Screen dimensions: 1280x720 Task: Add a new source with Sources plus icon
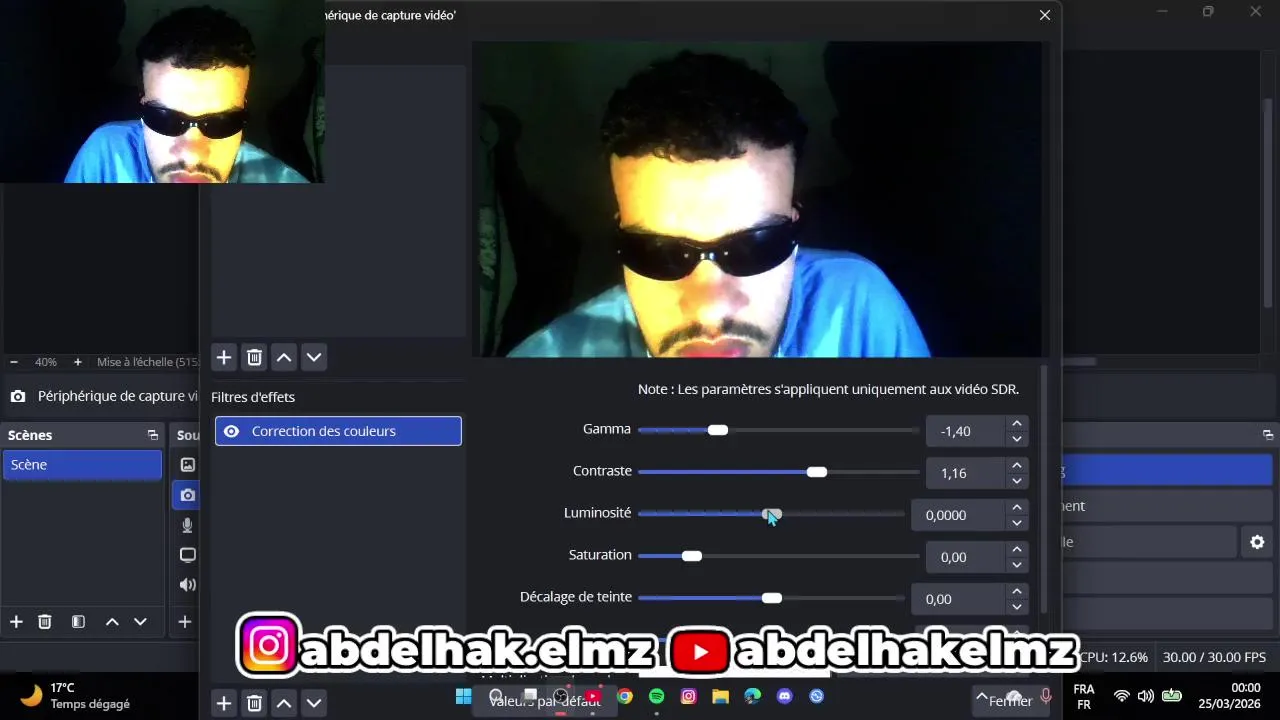pyautogui.click(x=184, y=622)
